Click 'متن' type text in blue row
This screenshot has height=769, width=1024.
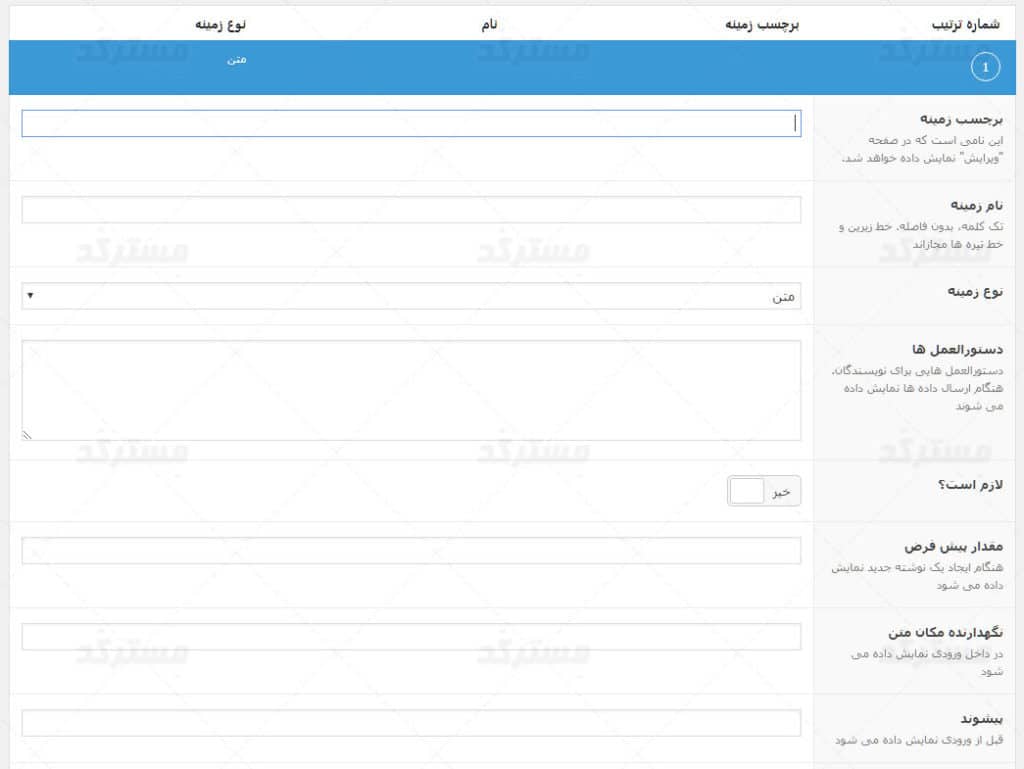[236, 60]
